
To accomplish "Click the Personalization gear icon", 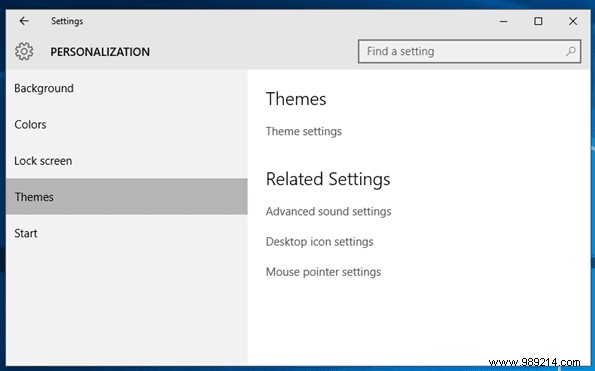I will click(x=24, y=51).
